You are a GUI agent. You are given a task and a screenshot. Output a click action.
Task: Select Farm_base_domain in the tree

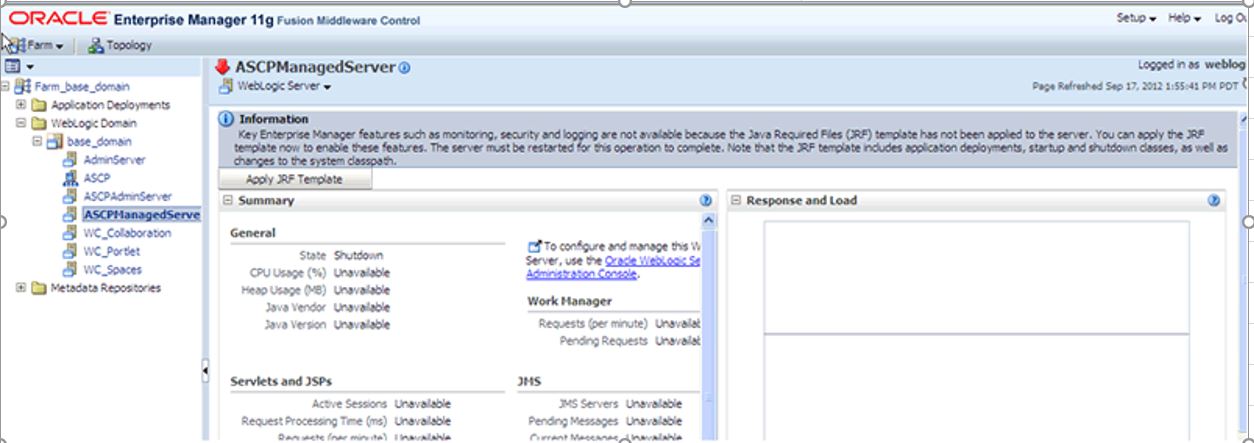[82, 87]
